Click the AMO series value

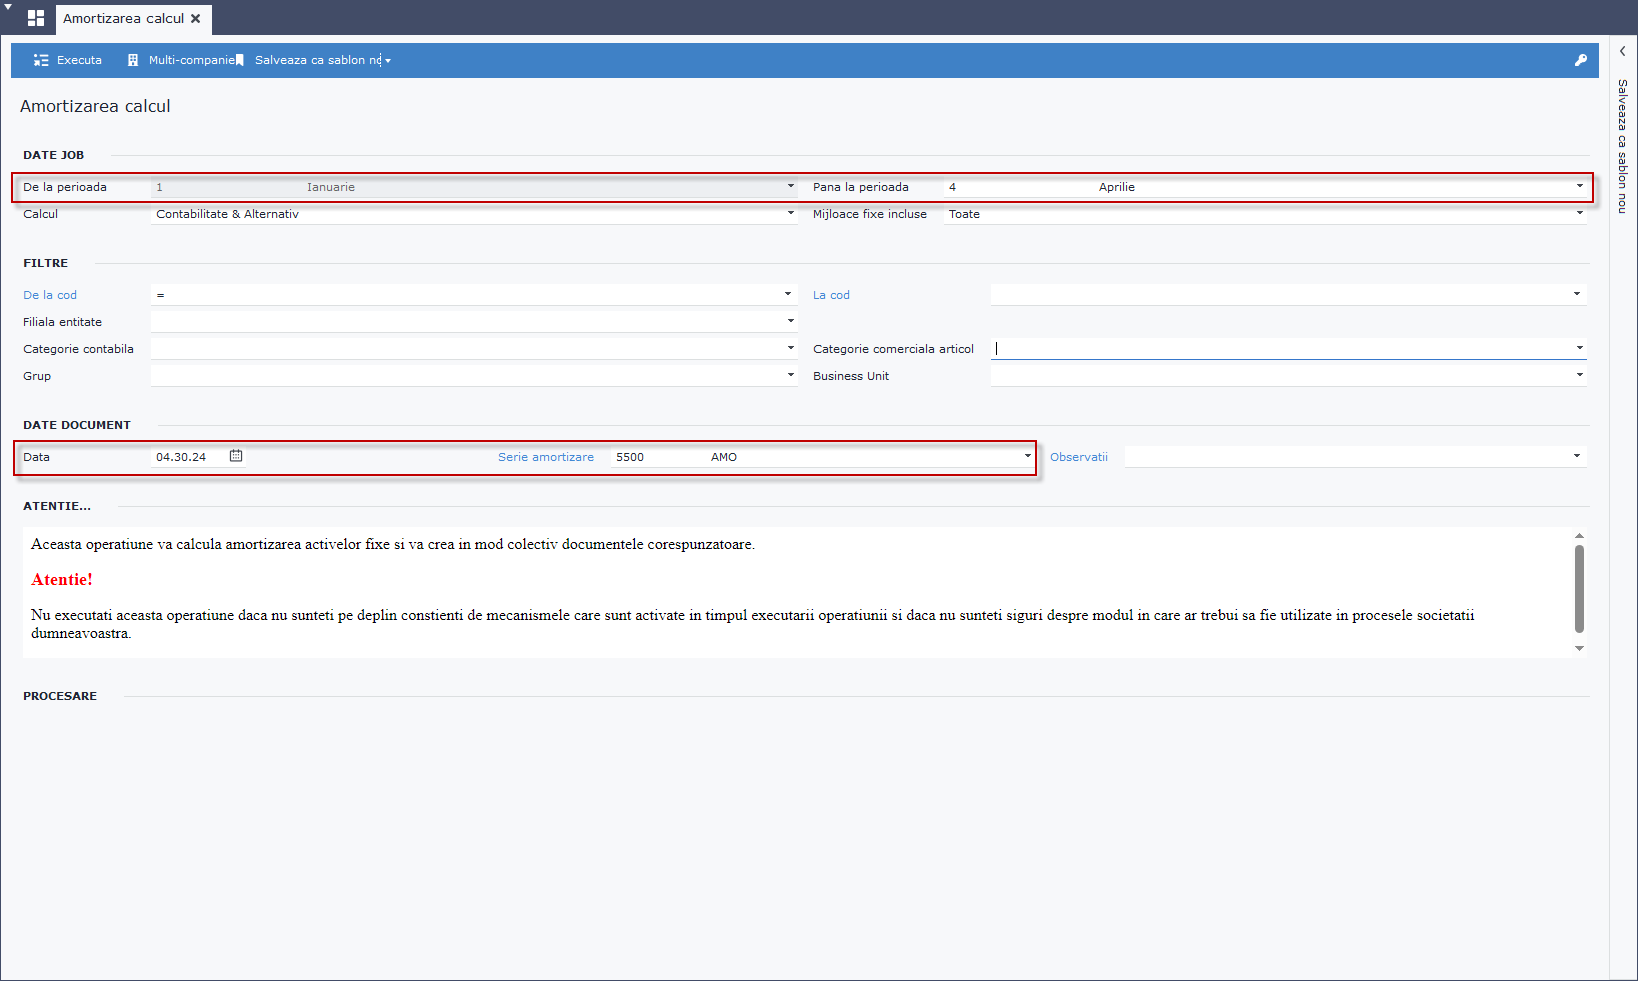coord(724,457)
